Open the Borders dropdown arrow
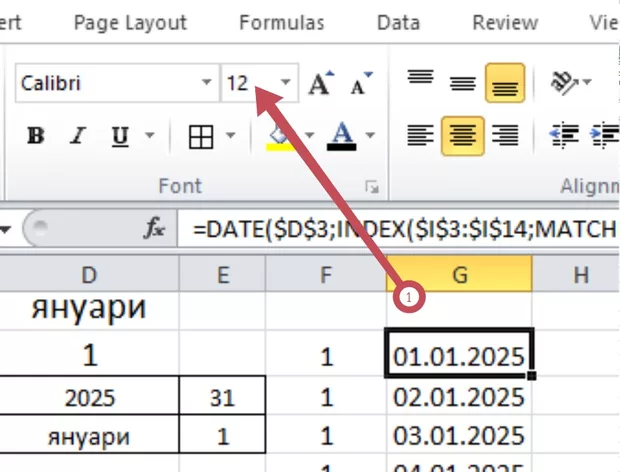 click(231, 136)
